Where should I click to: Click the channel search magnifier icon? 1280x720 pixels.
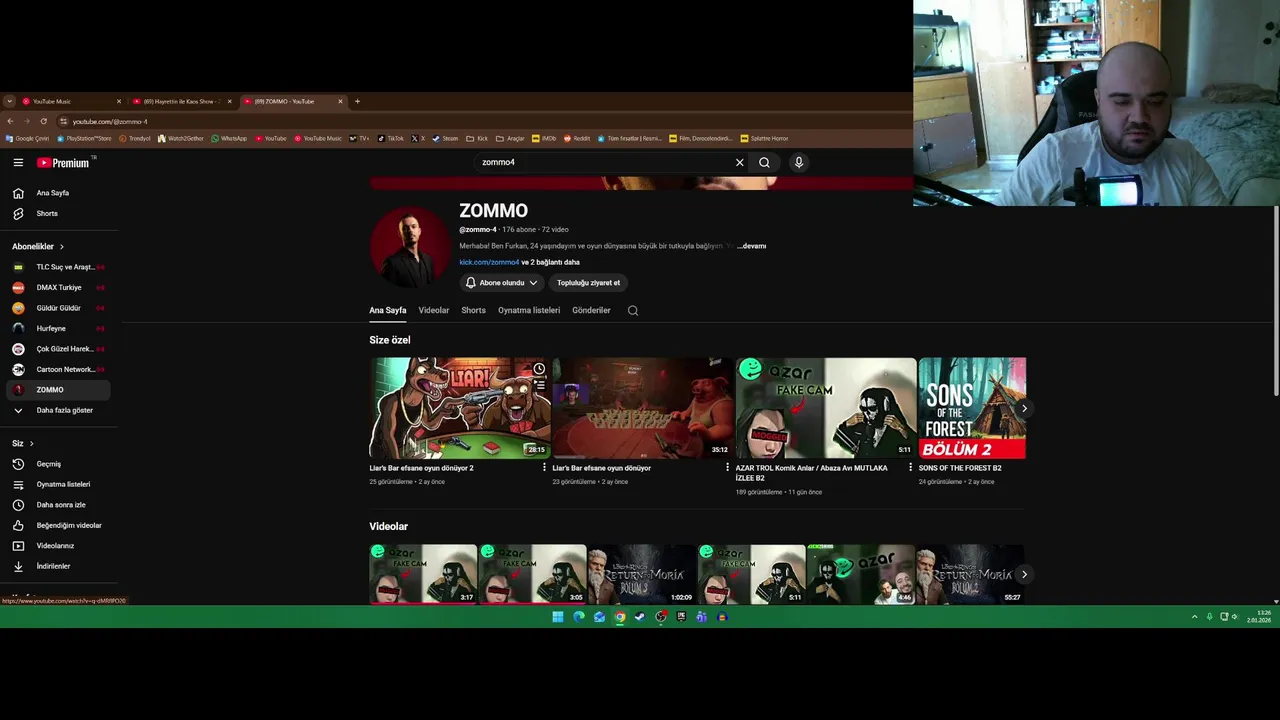633,310
